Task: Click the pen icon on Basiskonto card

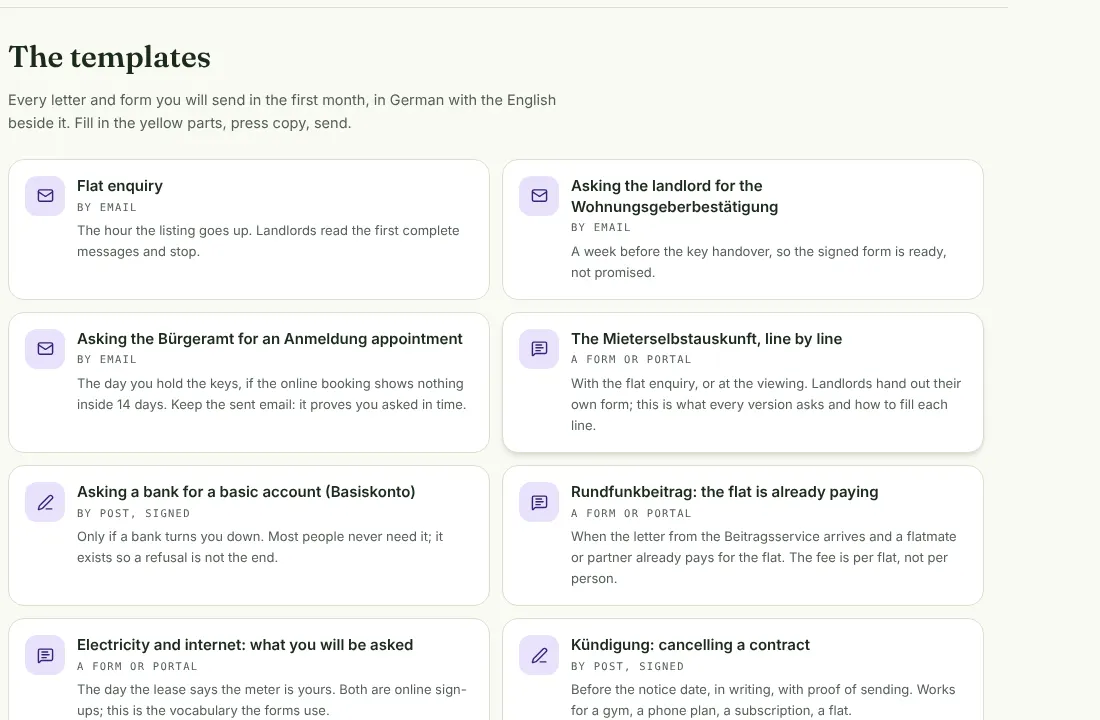Action: 45,502
